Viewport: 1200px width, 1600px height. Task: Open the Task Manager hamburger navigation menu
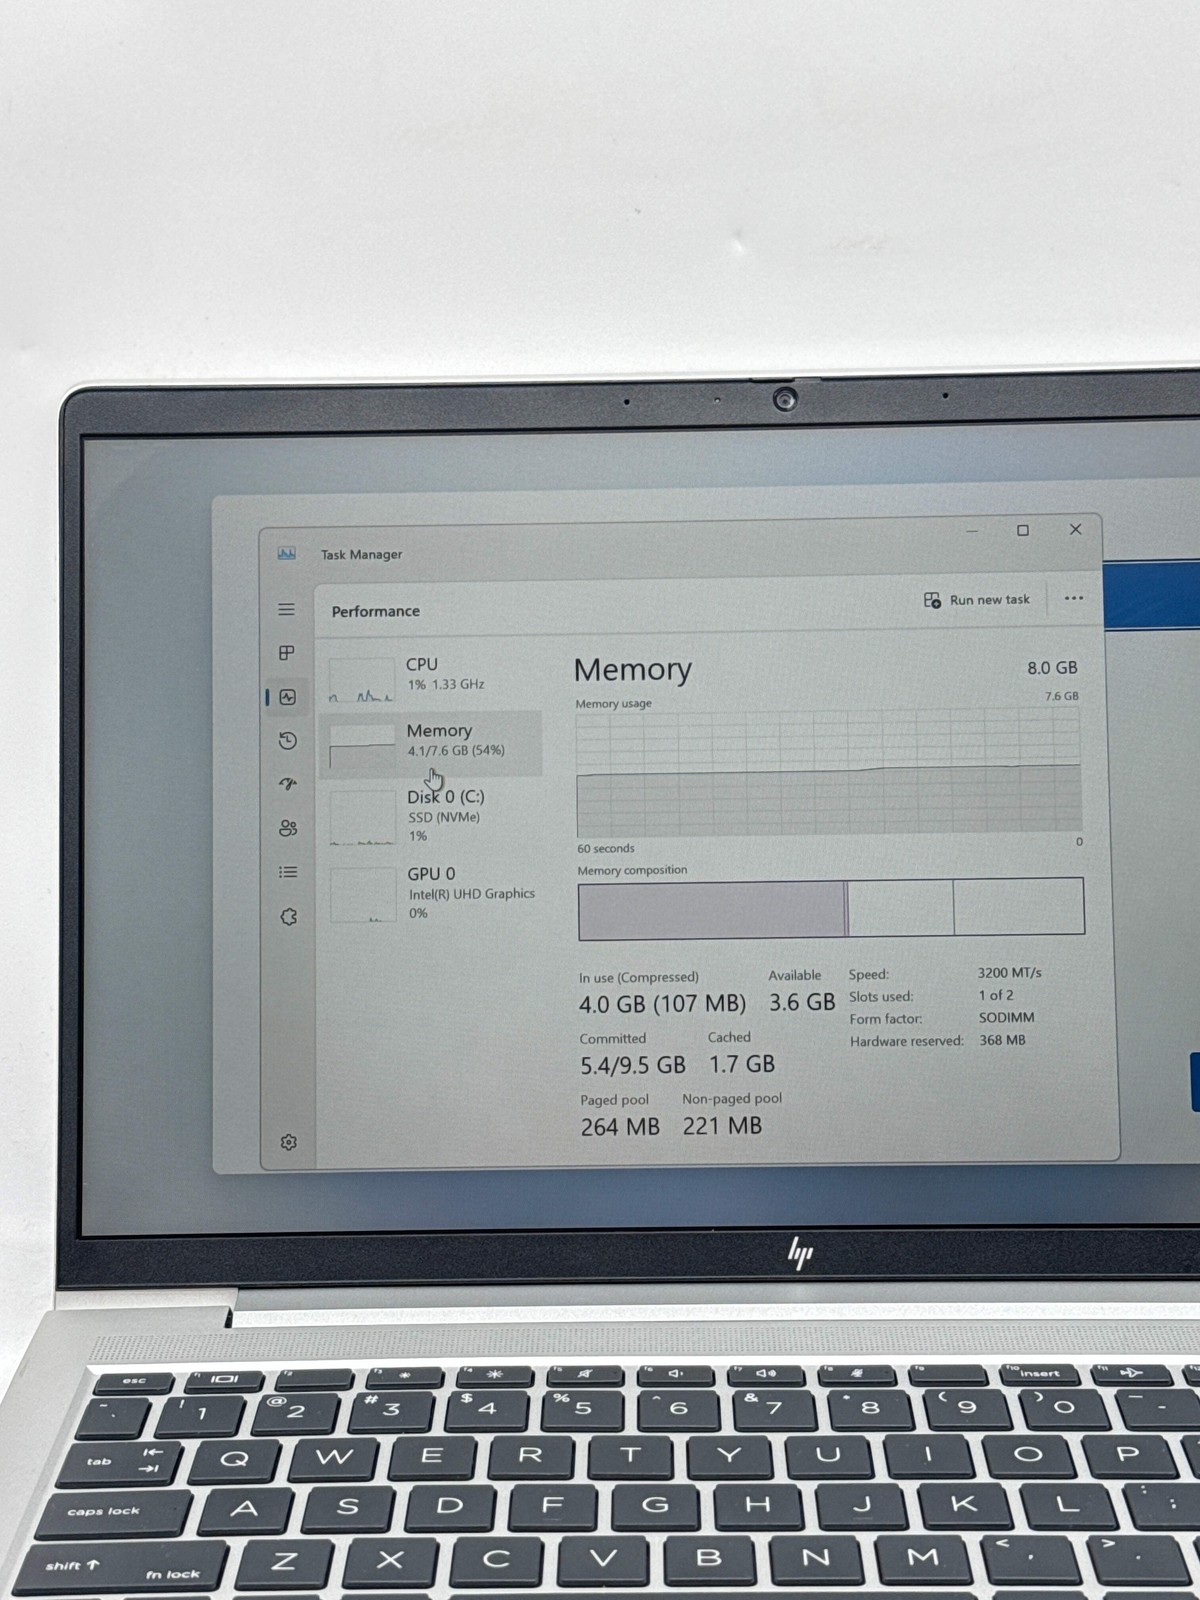(x=286, y=609)
